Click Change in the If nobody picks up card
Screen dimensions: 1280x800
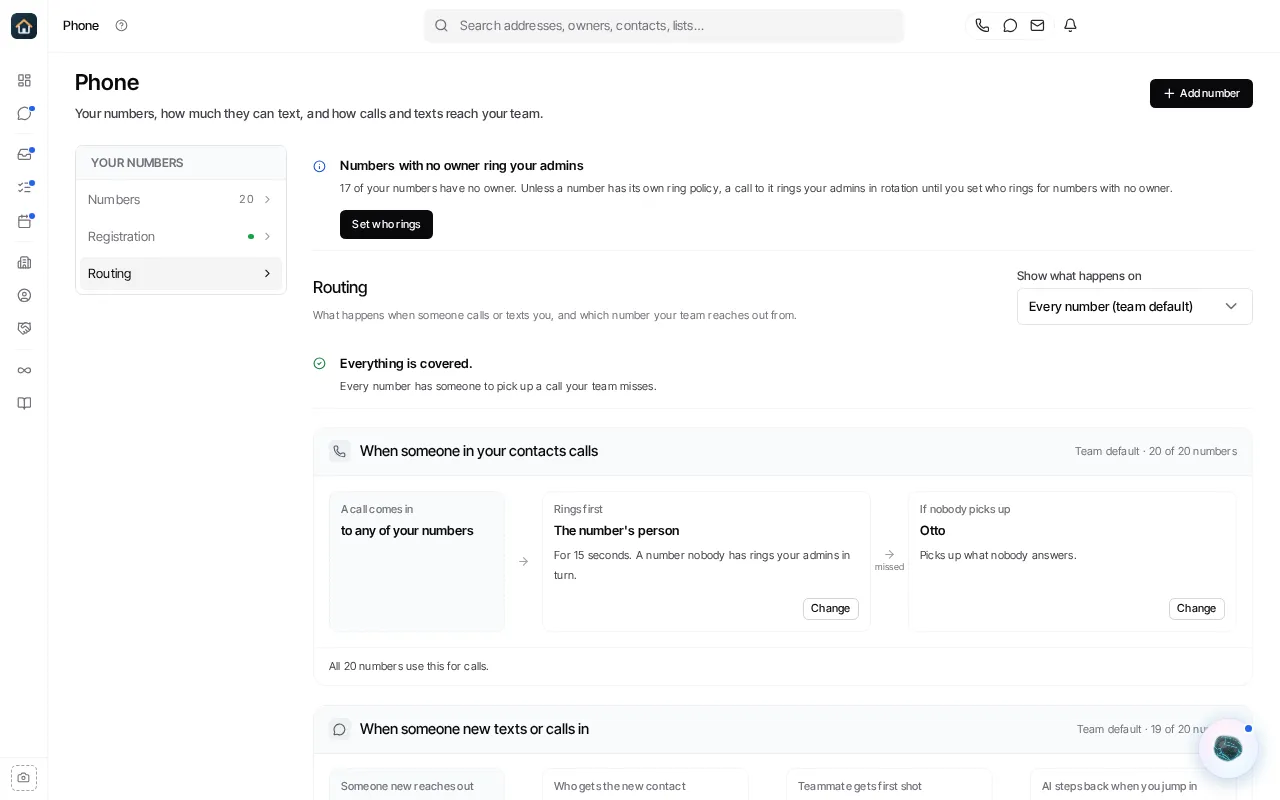1196,608
